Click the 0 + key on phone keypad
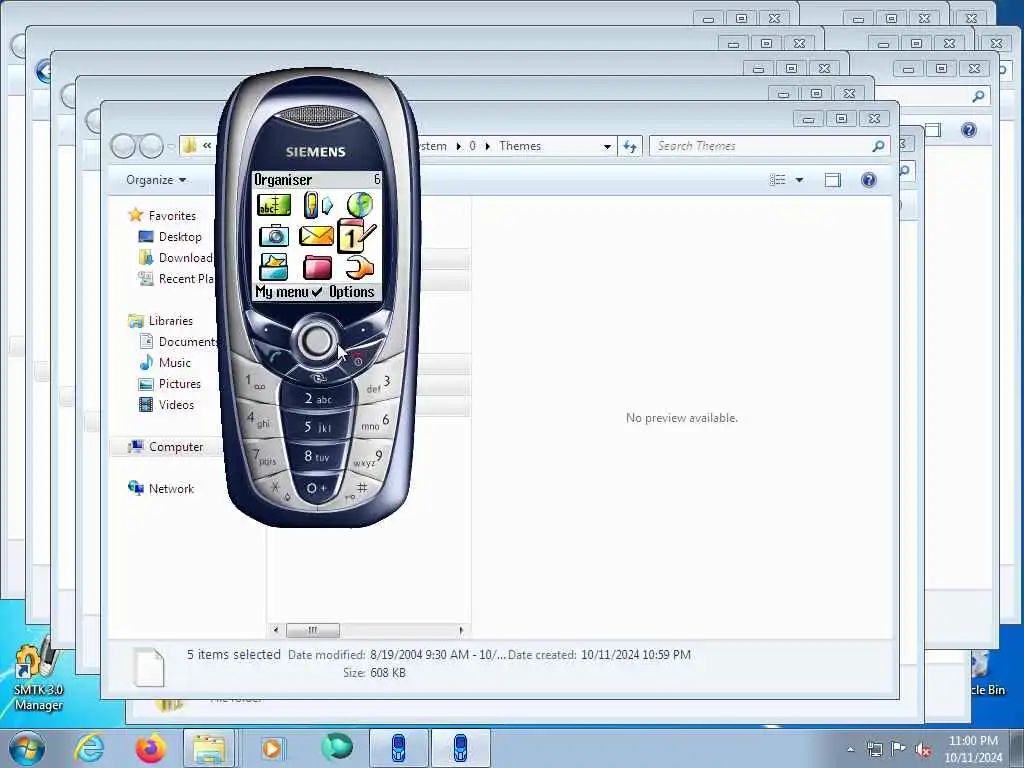The image size is (1024, 768). tap(317, 488)
